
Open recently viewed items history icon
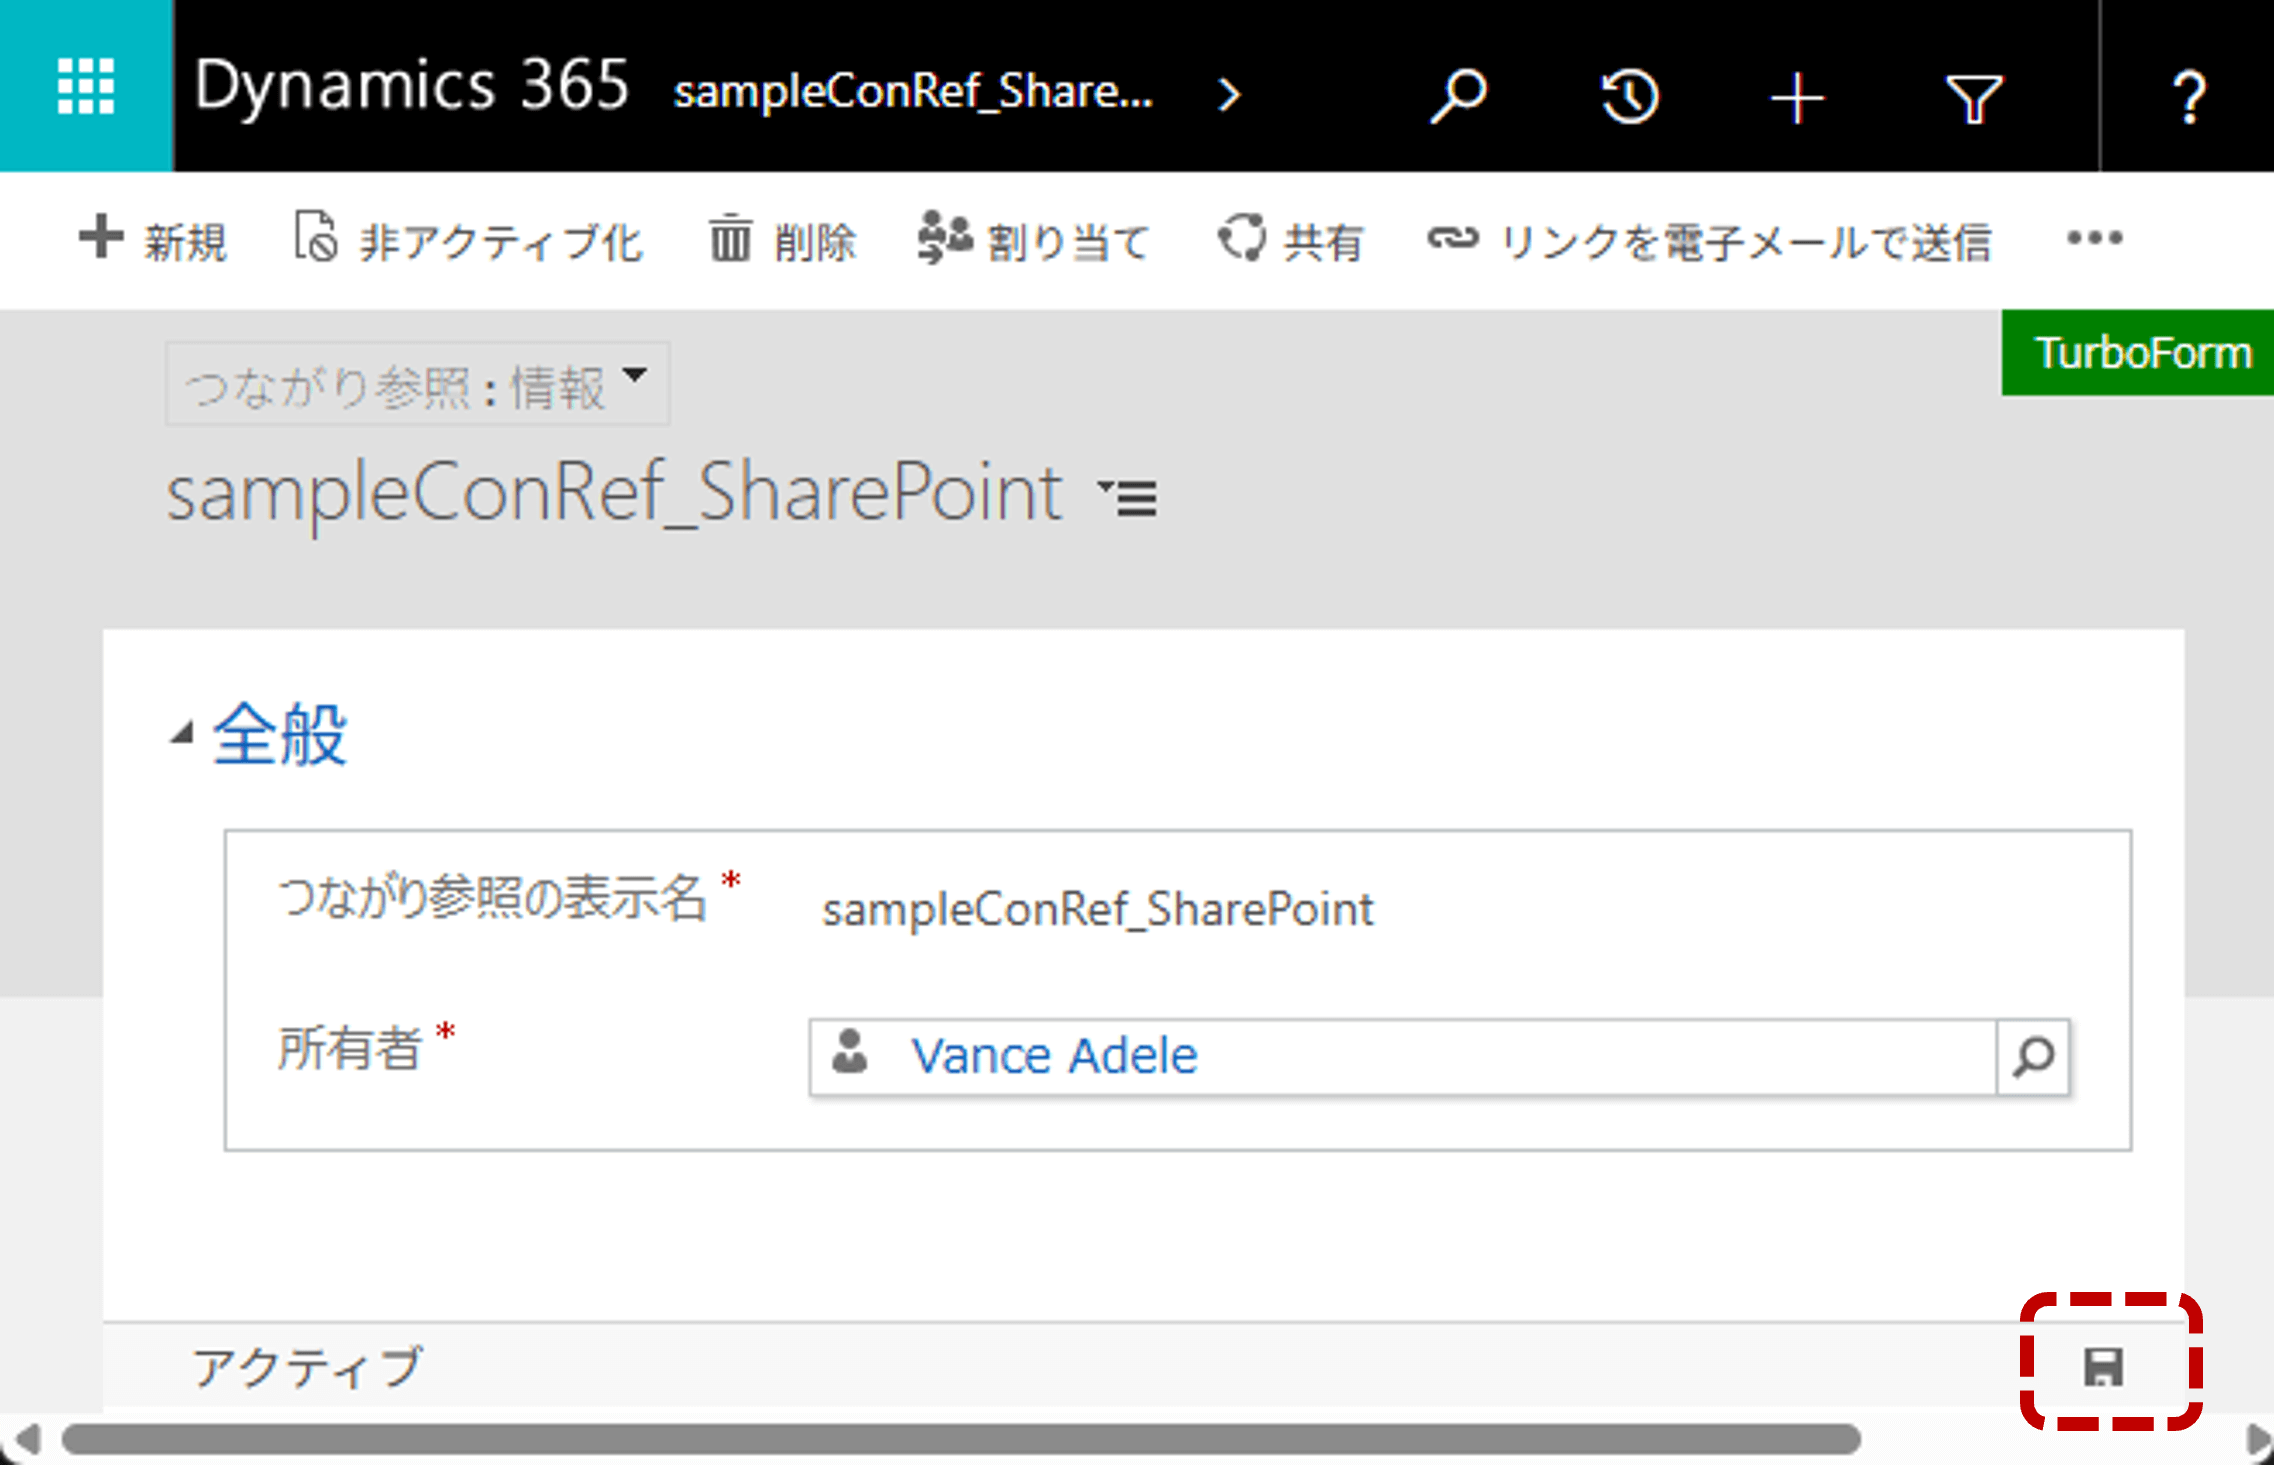pos(1629,97)
